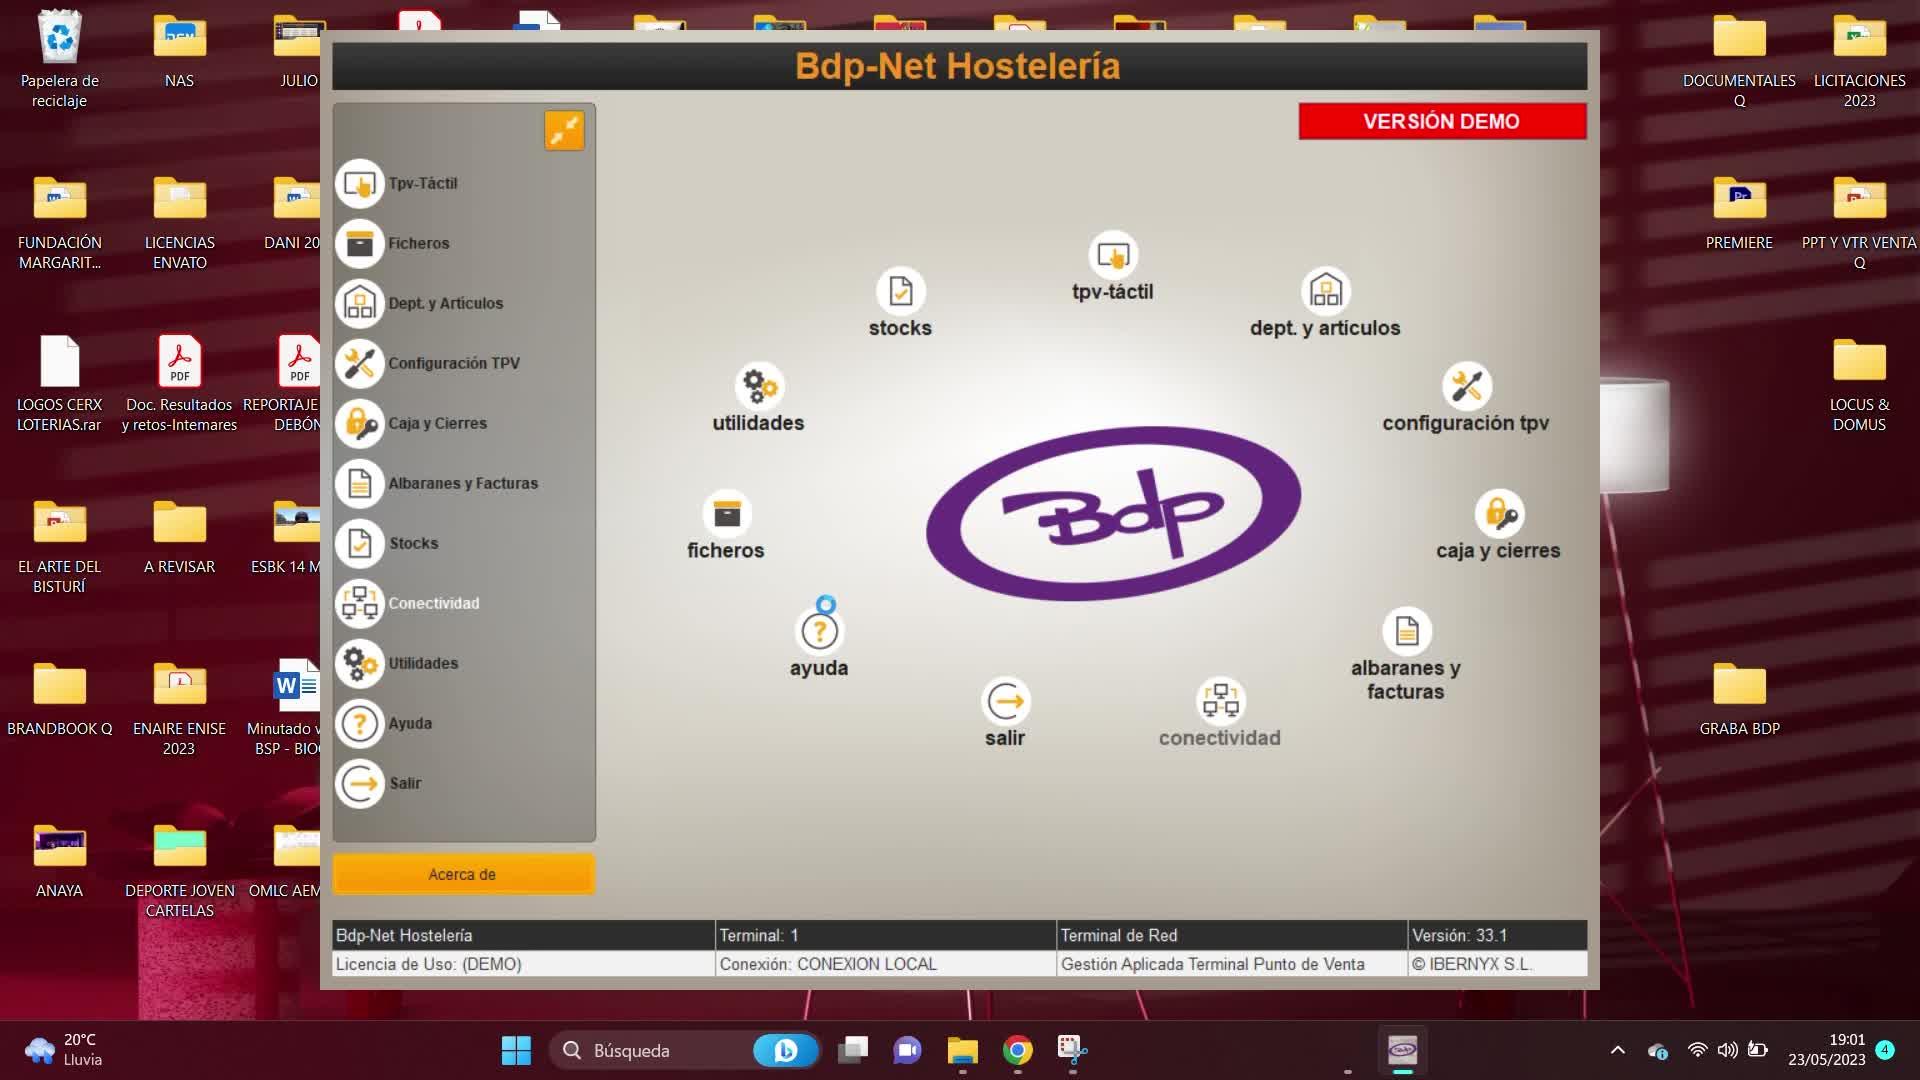
Task: Click Conectividad in the sidebar menu
Action: pyautogui.click(x=433, y=604)
